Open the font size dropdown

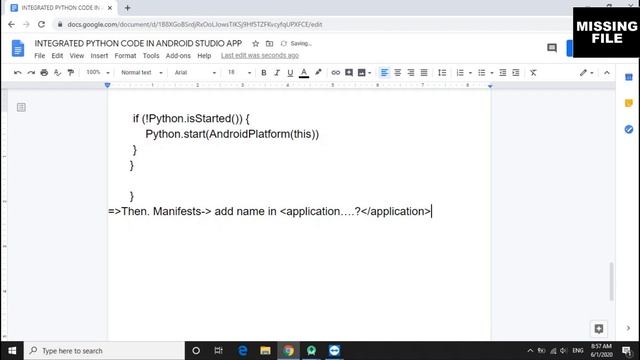click(239, 72)
